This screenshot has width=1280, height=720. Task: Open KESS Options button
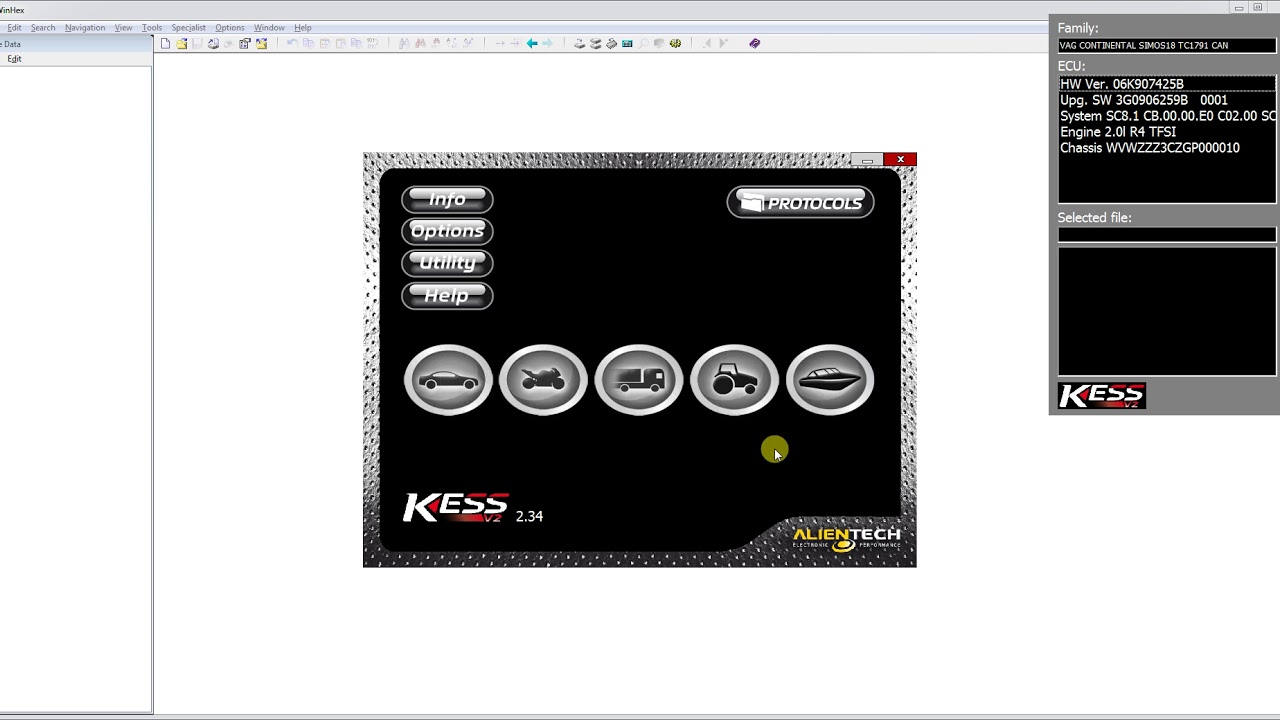point(447,231)
